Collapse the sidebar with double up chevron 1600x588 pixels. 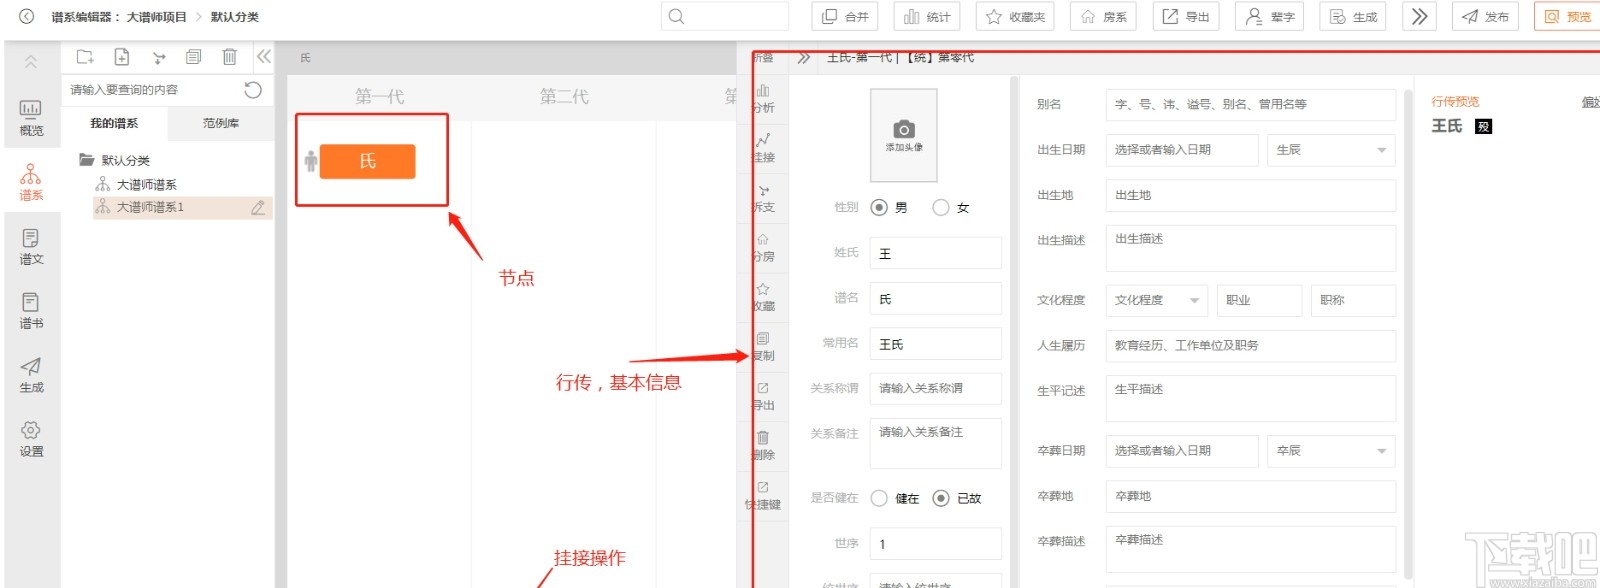point(31,62)
